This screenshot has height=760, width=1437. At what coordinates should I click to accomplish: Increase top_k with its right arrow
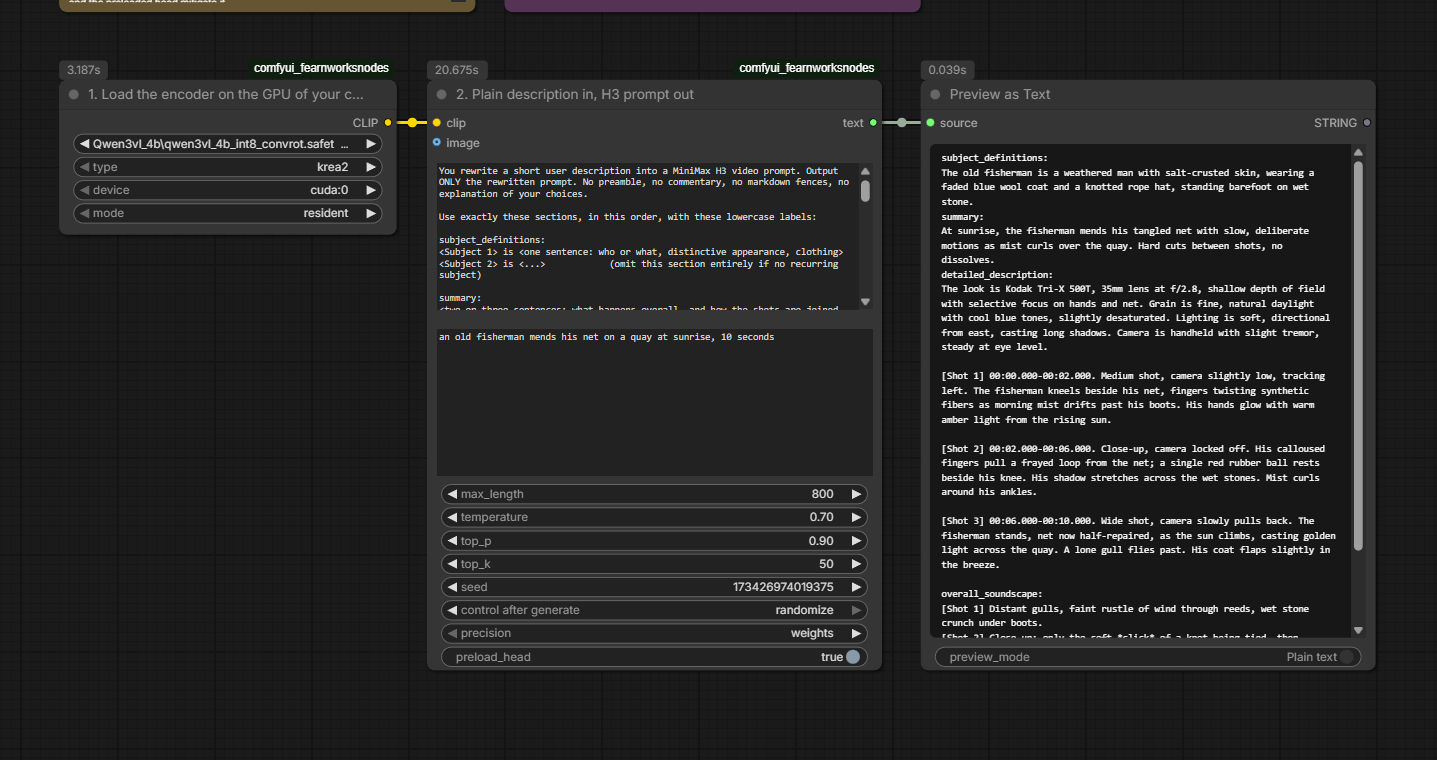[x=856, y=564]
